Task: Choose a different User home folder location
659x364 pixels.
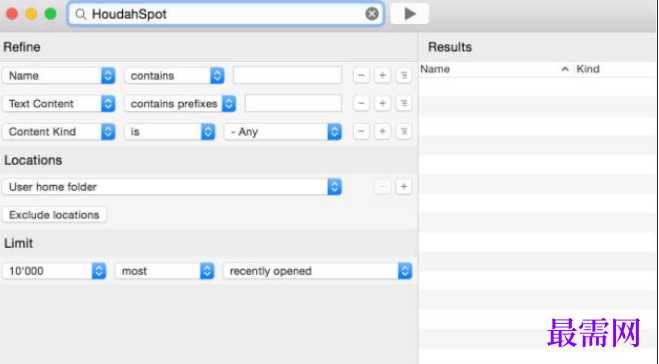Action: pyautogui.click(x=172, y=187)
